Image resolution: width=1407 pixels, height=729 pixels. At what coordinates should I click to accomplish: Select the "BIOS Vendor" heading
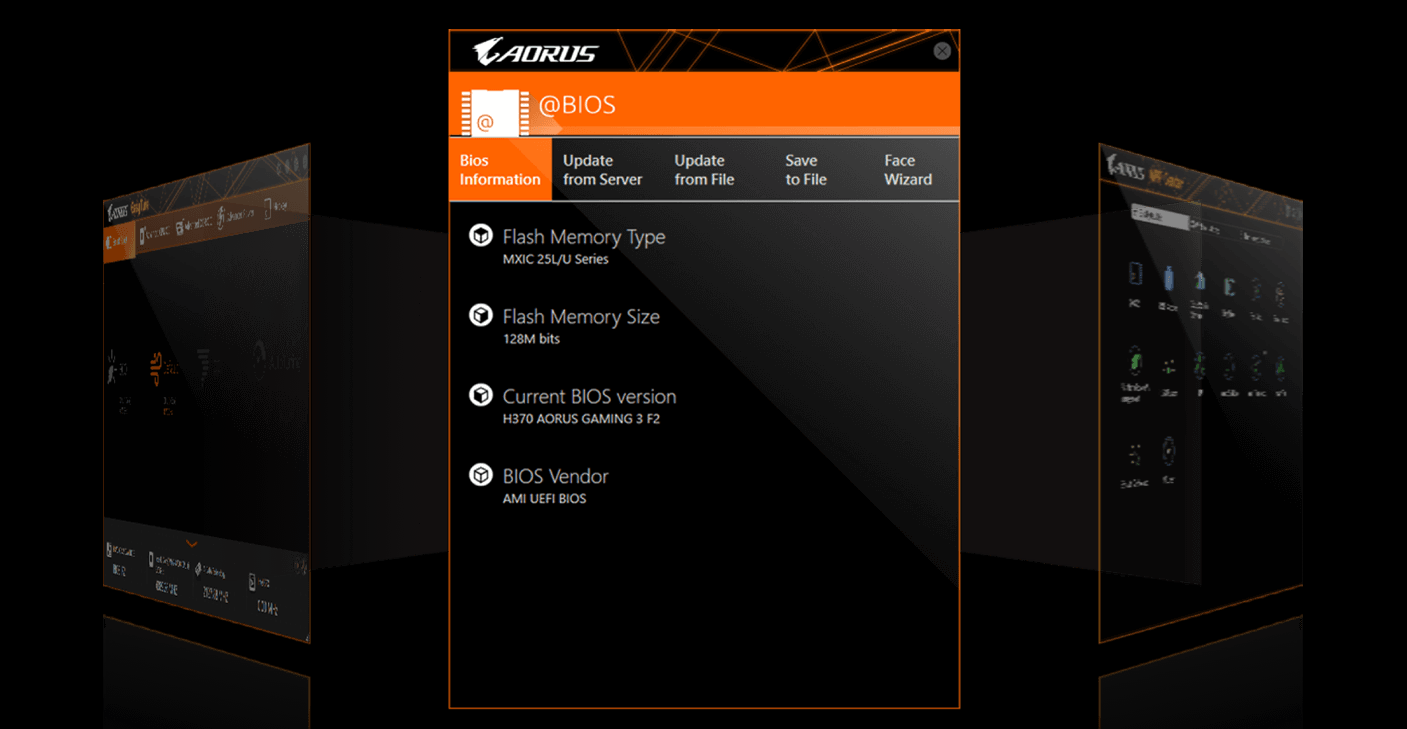(555, 477)
